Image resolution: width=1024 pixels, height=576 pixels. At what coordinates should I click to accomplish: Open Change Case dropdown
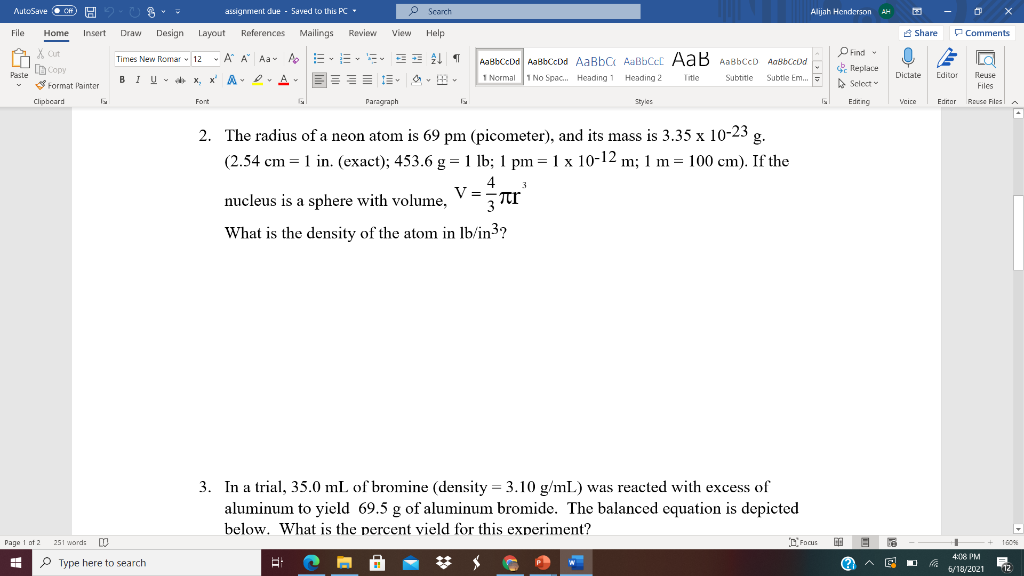(x=268, y=59)
